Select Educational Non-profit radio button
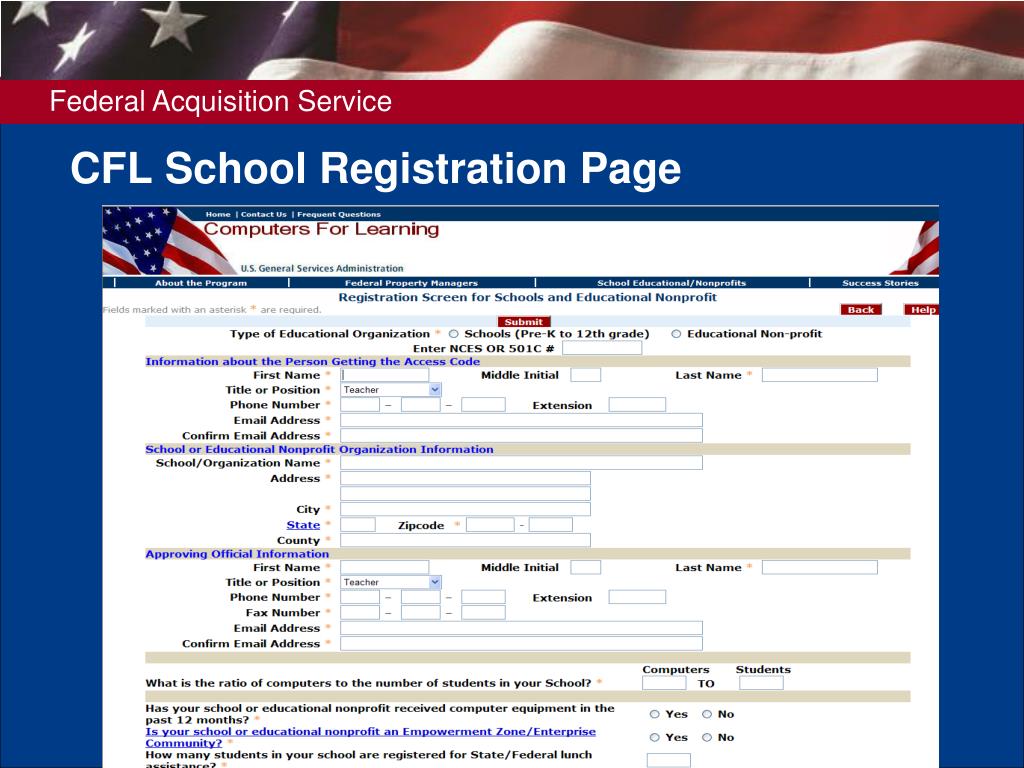The image size is (1024, 768). tap(676, 334)
